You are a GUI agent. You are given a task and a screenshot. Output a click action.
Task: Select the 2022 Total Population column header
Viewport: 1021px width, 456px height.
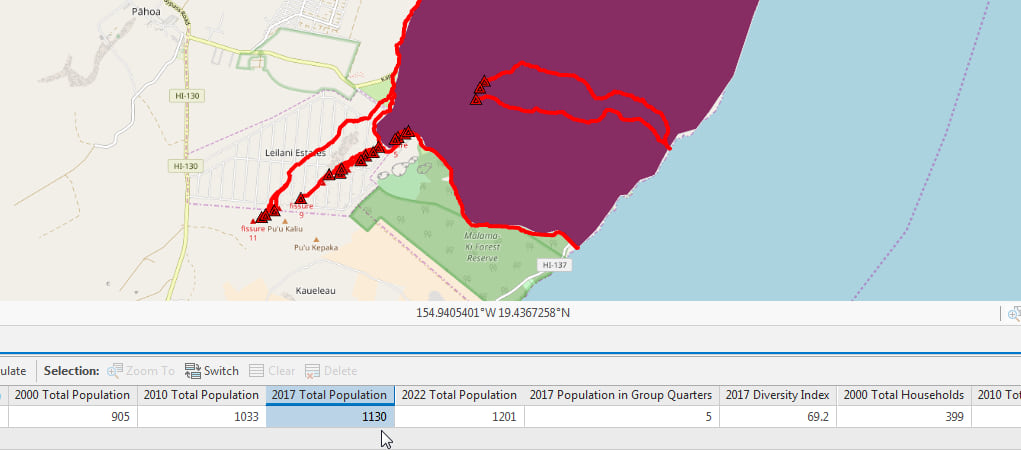tap(459, 395)
